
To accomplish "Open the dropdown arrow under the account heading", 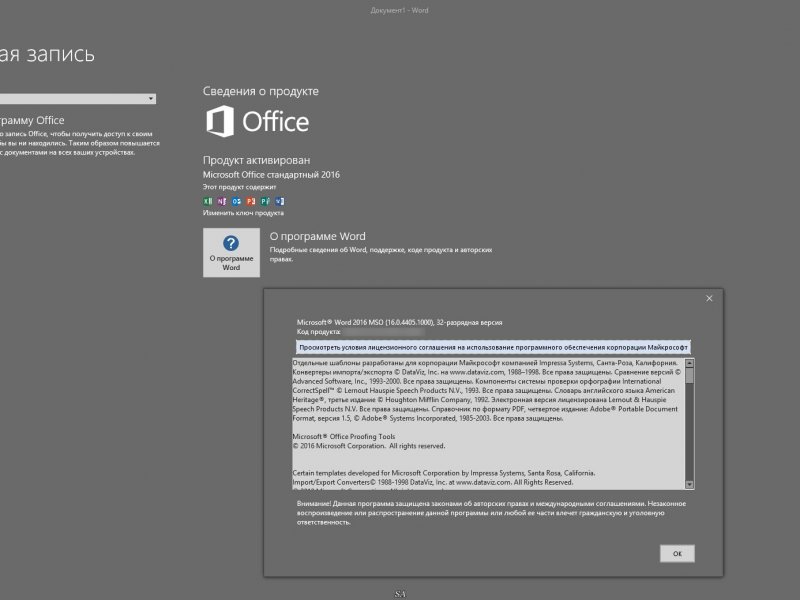I will (151, 98).
